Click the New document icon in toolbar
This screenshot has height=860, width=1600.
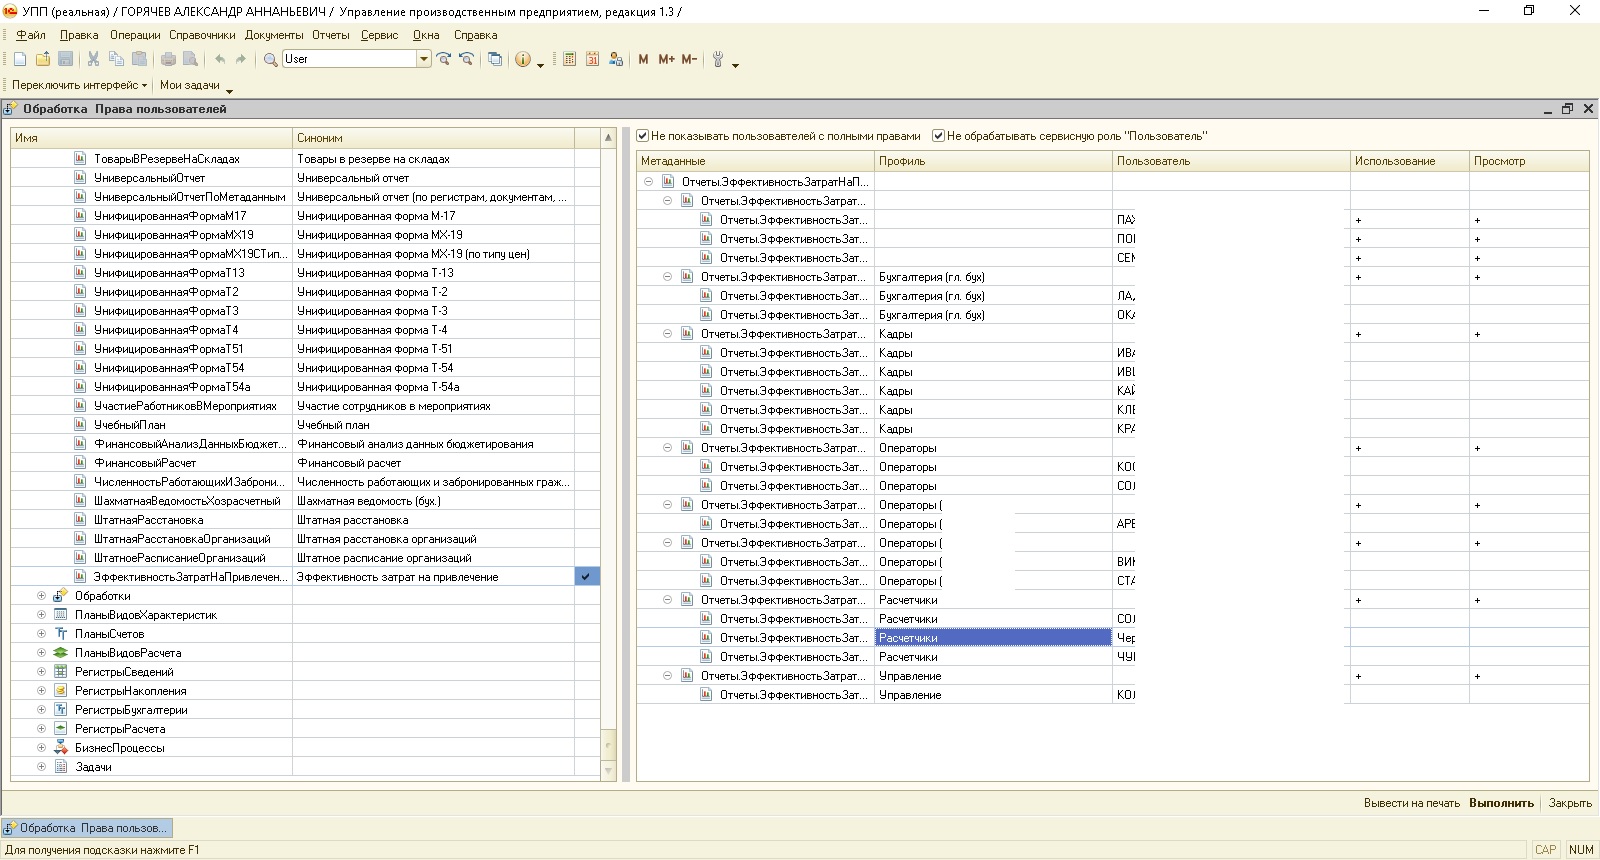coord(20,59)
